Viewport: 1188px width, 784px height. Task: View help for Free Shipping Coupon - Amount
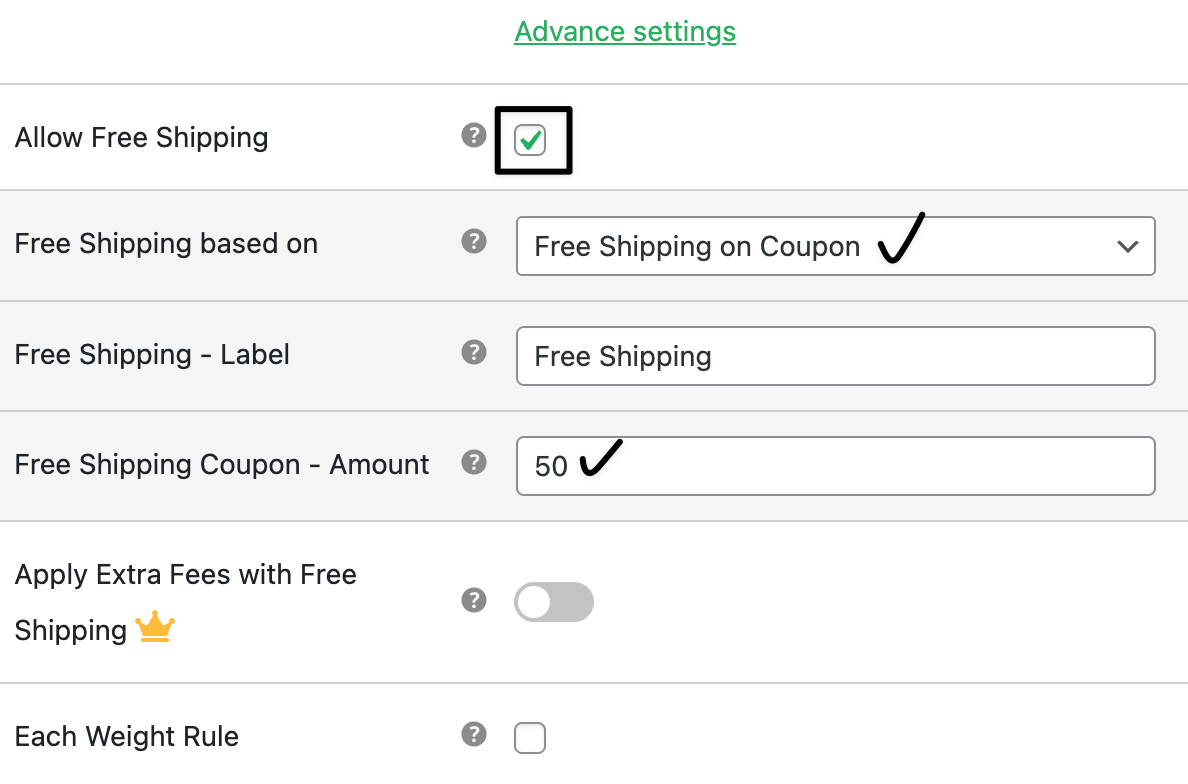[x=474, y=462]
